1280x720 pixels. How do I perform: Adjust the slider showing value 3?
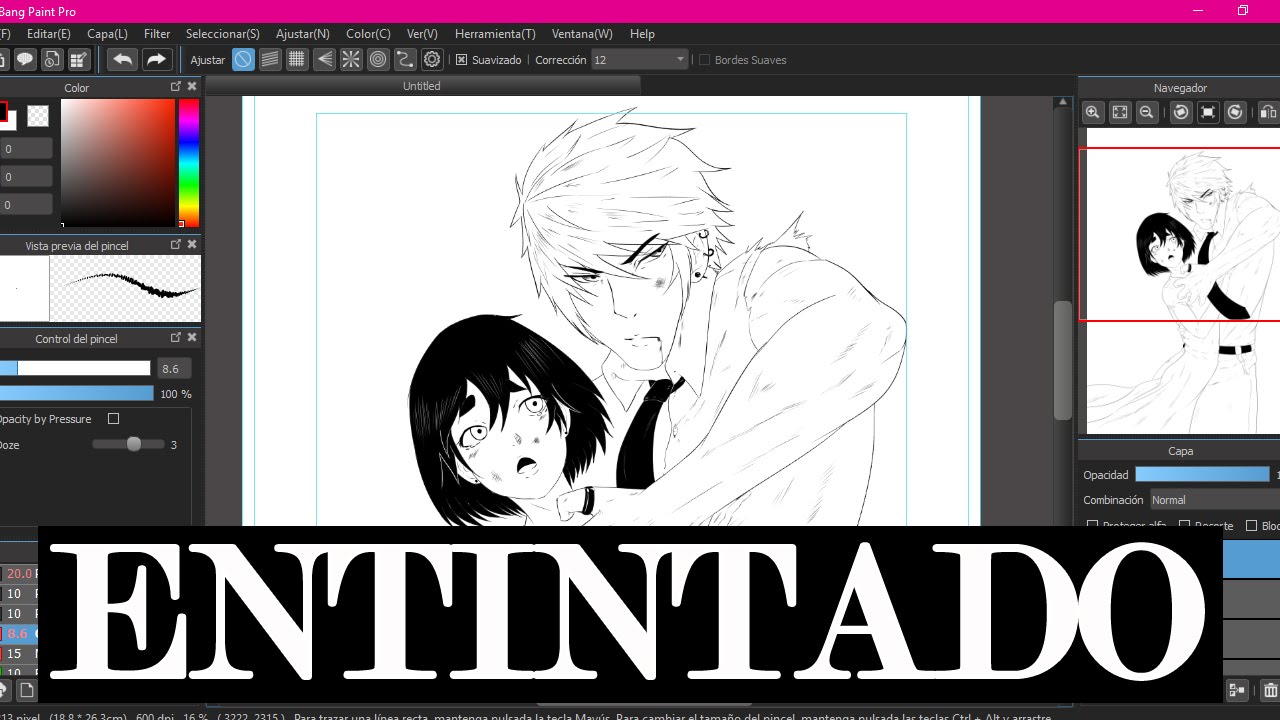126,444
